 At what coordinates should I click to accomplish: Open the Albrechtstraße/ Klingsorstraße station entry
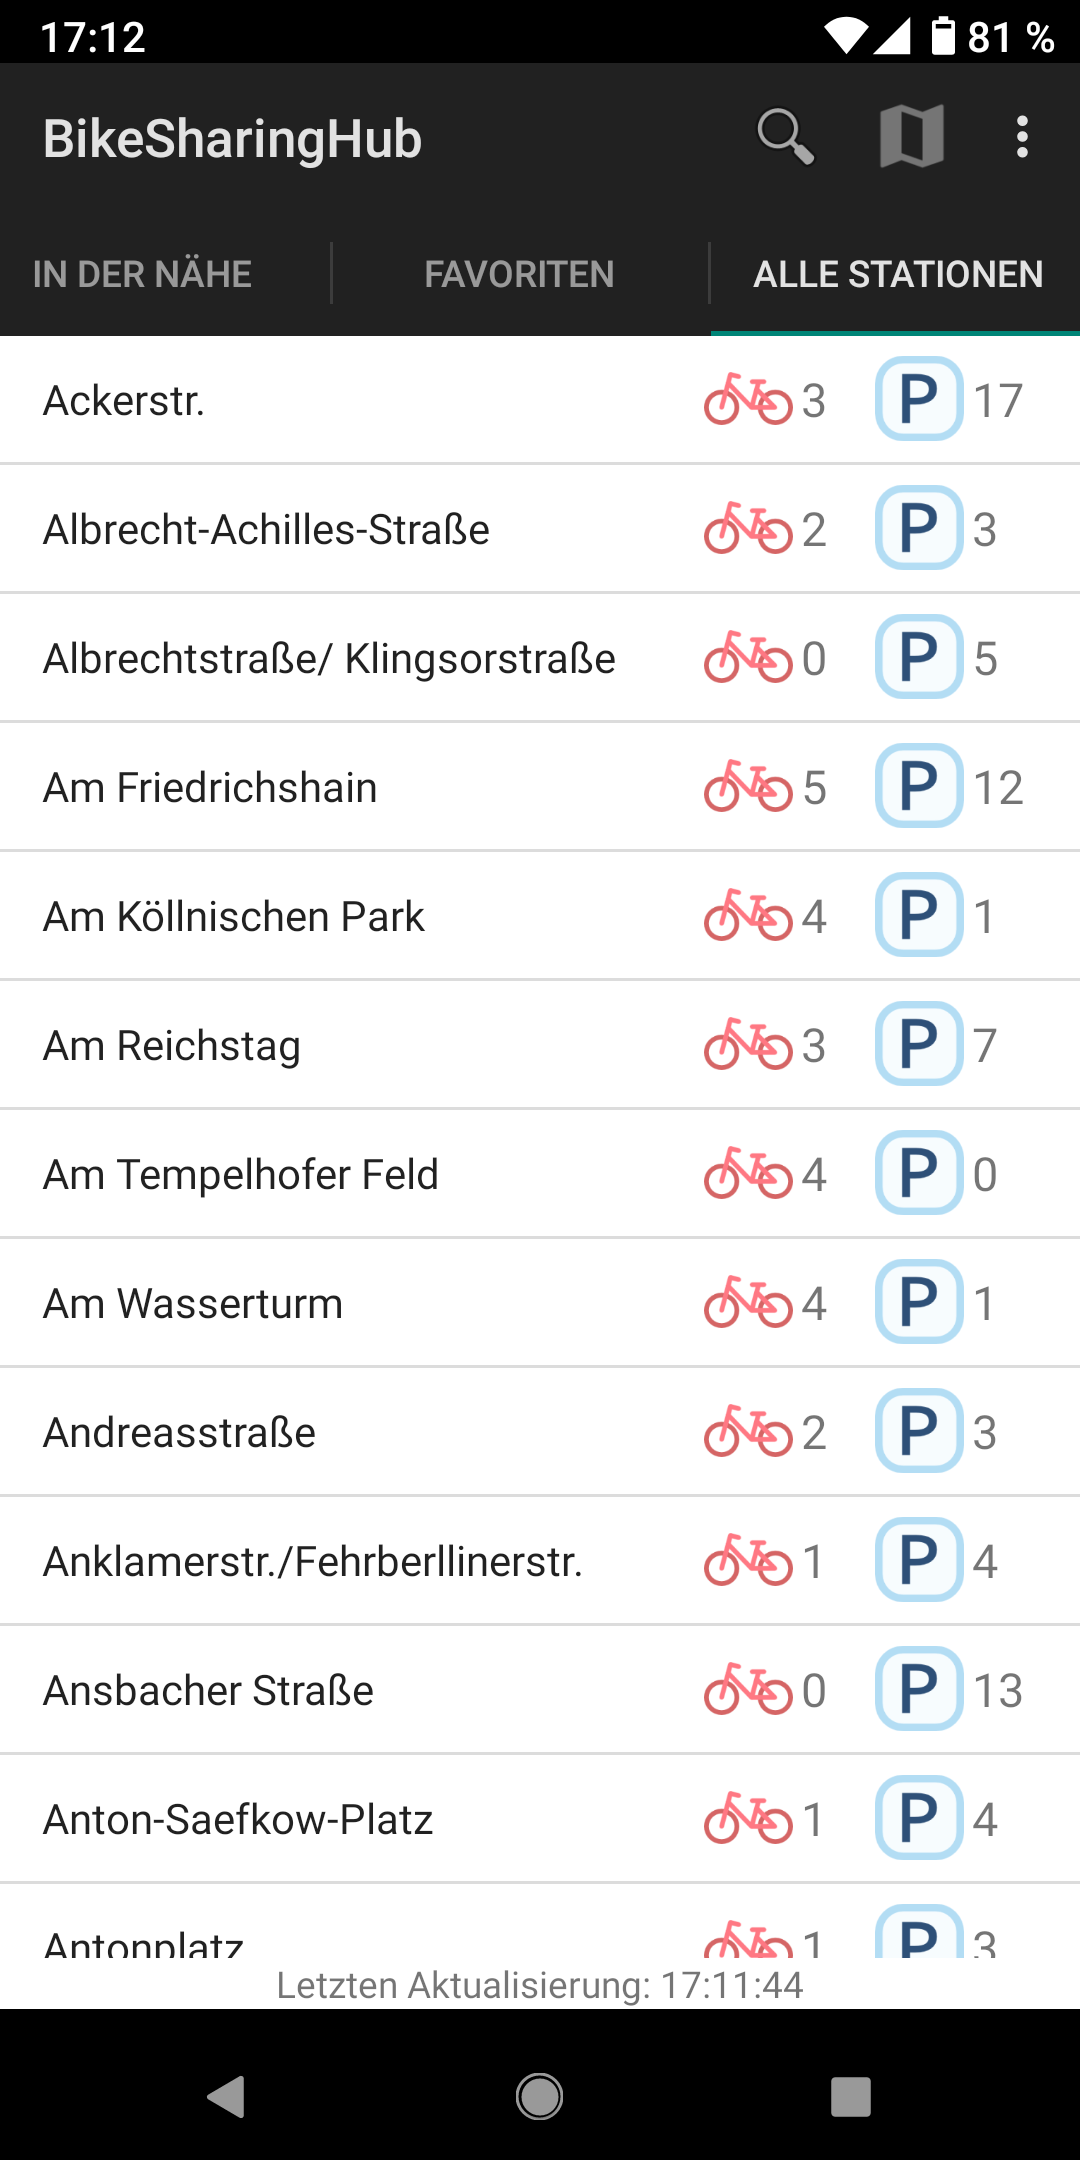point(329,658)
